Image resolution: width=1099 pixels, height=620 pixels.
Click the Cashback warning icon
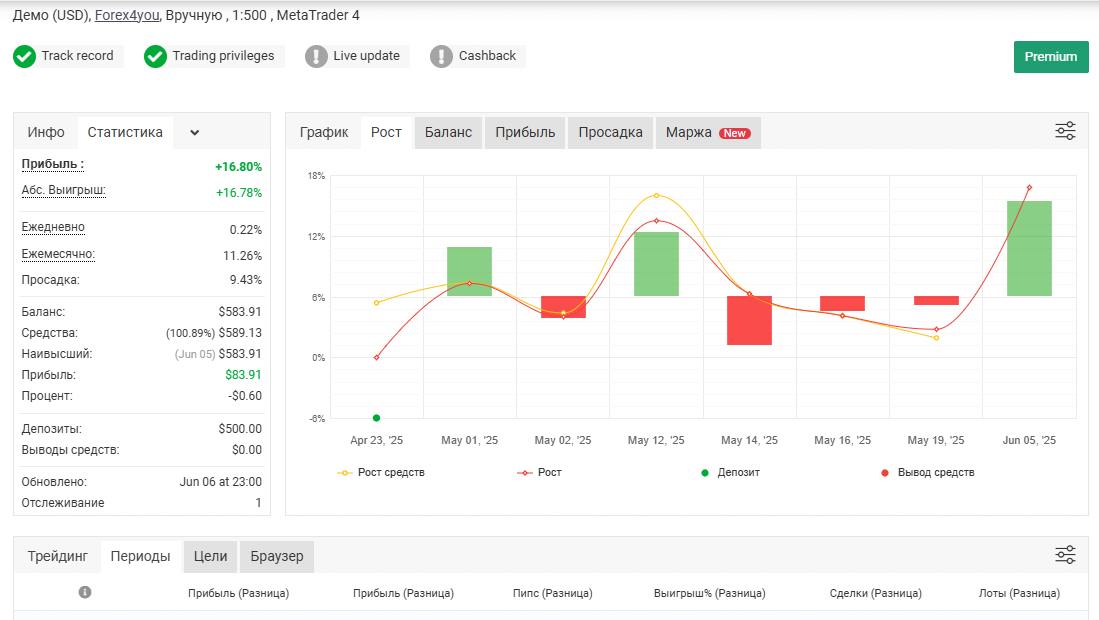coord(441,56)
